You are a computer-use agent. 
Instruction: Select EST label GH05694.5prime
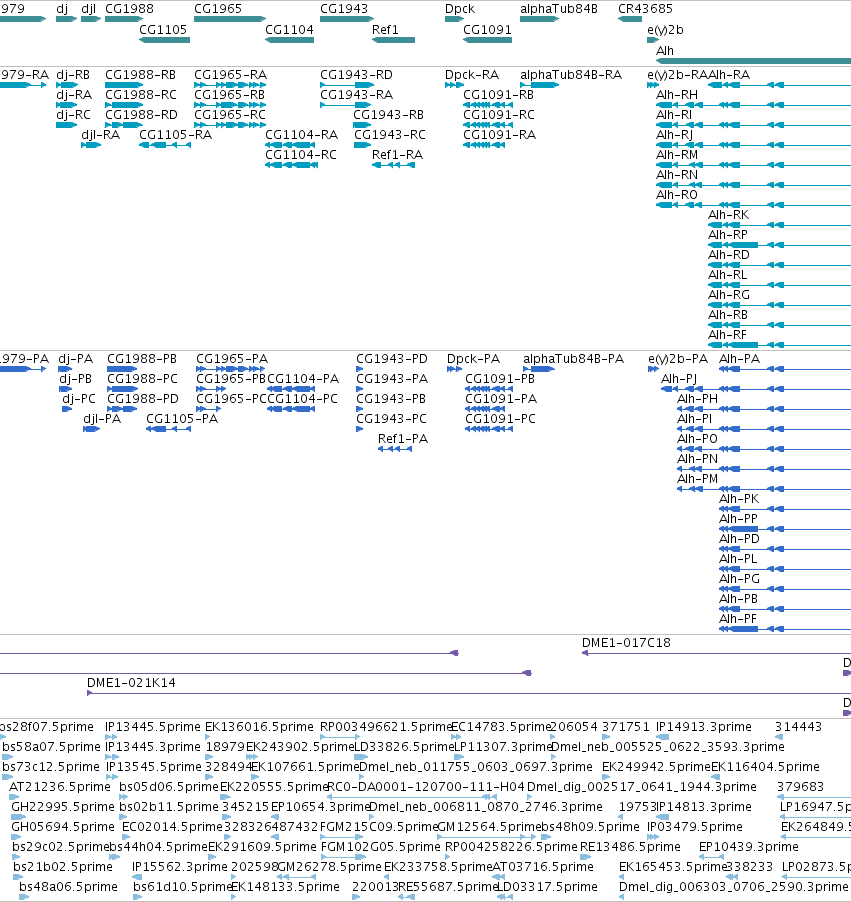coord(63,827)
